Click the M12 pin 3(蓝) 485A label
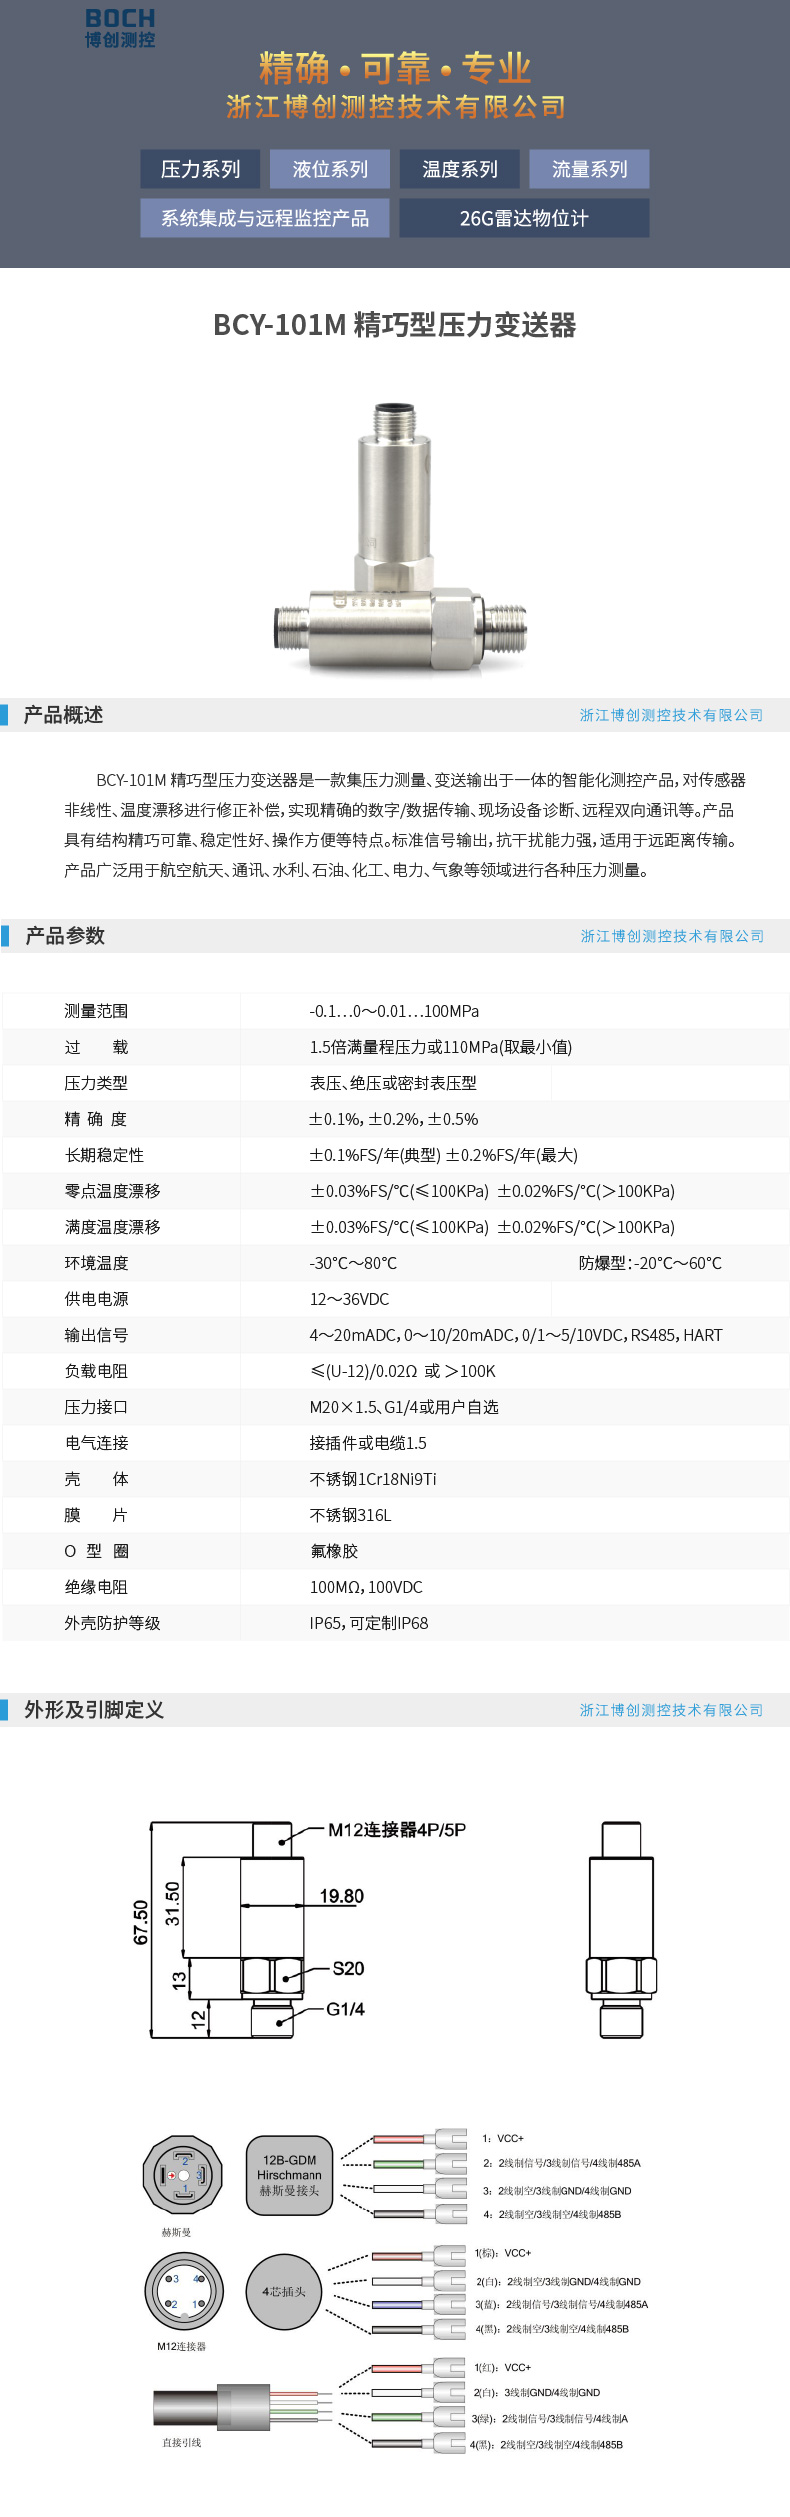The height and width of the screenshot is (2517, 790). coord(561,2304)
